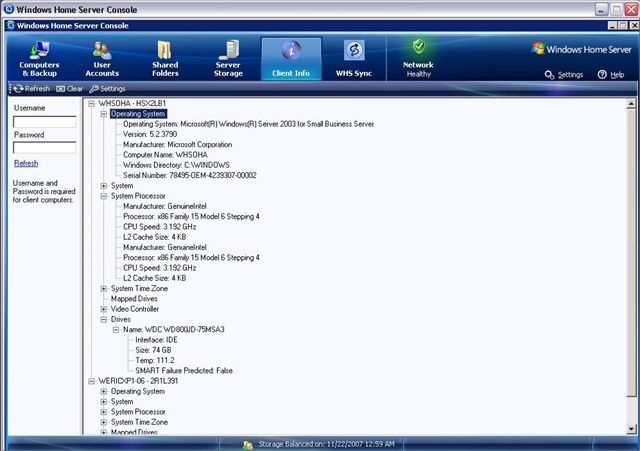The image size is (640, 451).
Task: Collapse the WERICXP1-06 - 2R1L391 node
Action: click(x=92, y=381)
